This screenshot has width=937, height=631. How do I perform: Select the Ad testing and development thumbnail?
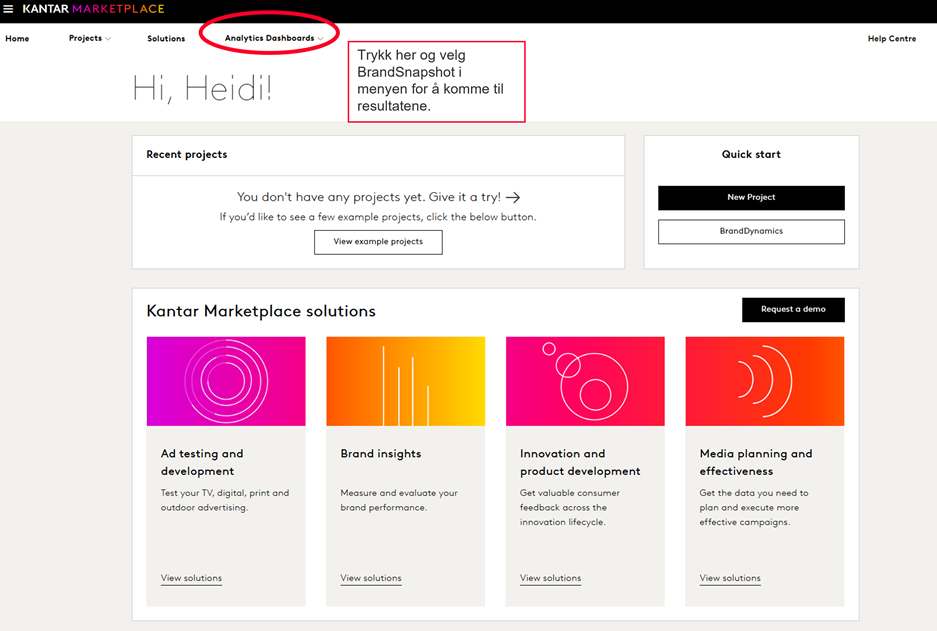click(x=226, y=381)
